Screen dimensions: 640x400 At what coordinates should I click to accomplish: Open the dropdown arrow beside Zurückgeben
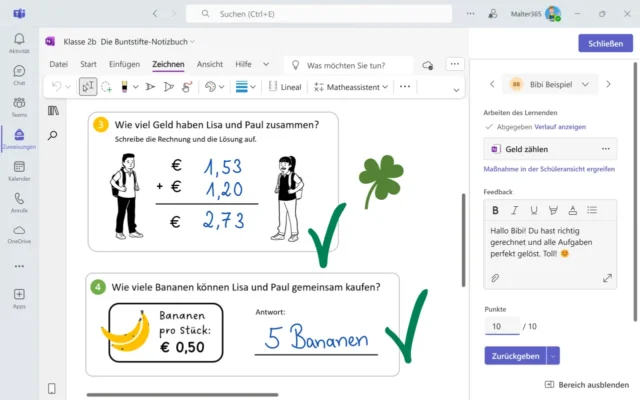click(554, 355)
